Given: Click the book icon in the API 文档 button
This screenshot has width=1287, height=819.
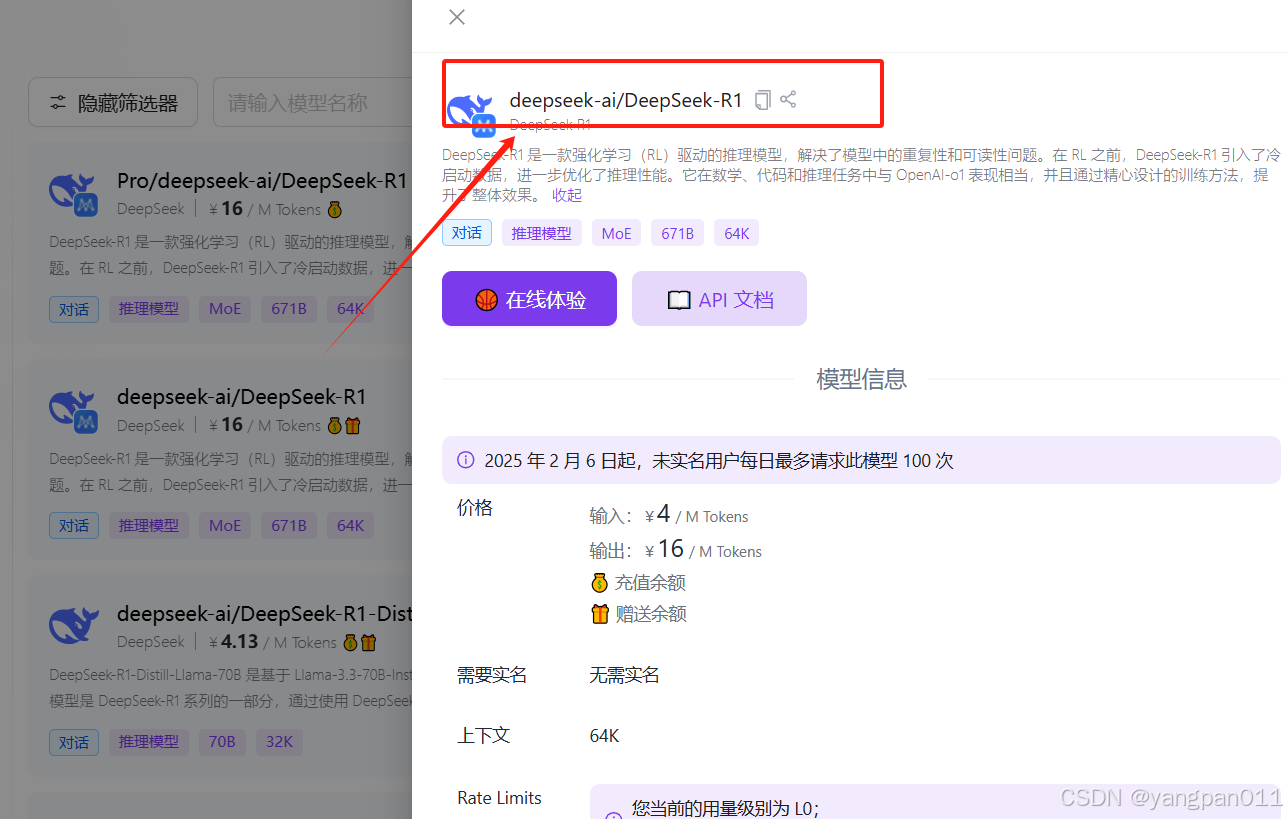Looking at the screenshot, I should [679, 300].
